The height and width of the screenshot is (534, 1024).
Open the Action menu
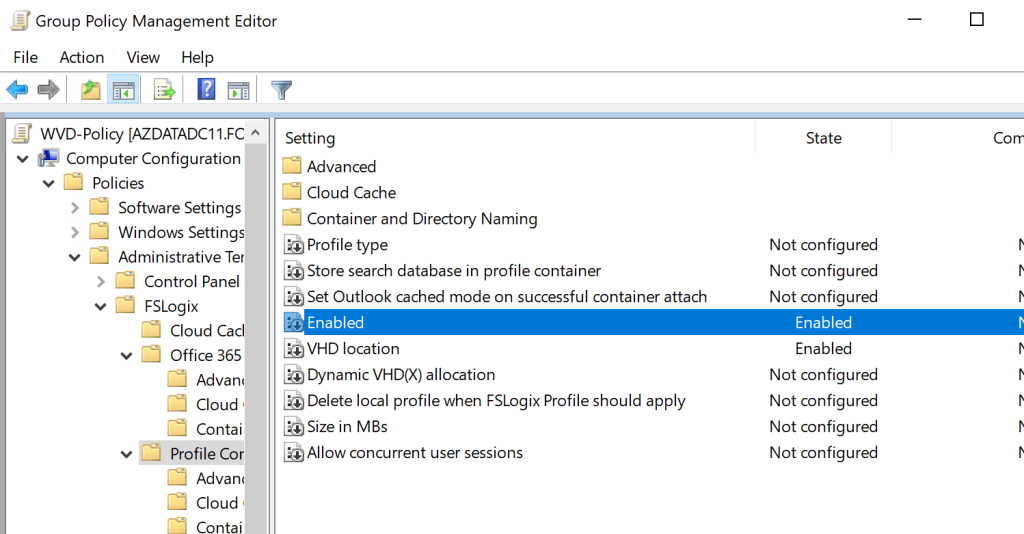pyautogui.click(x=82, y=57)
